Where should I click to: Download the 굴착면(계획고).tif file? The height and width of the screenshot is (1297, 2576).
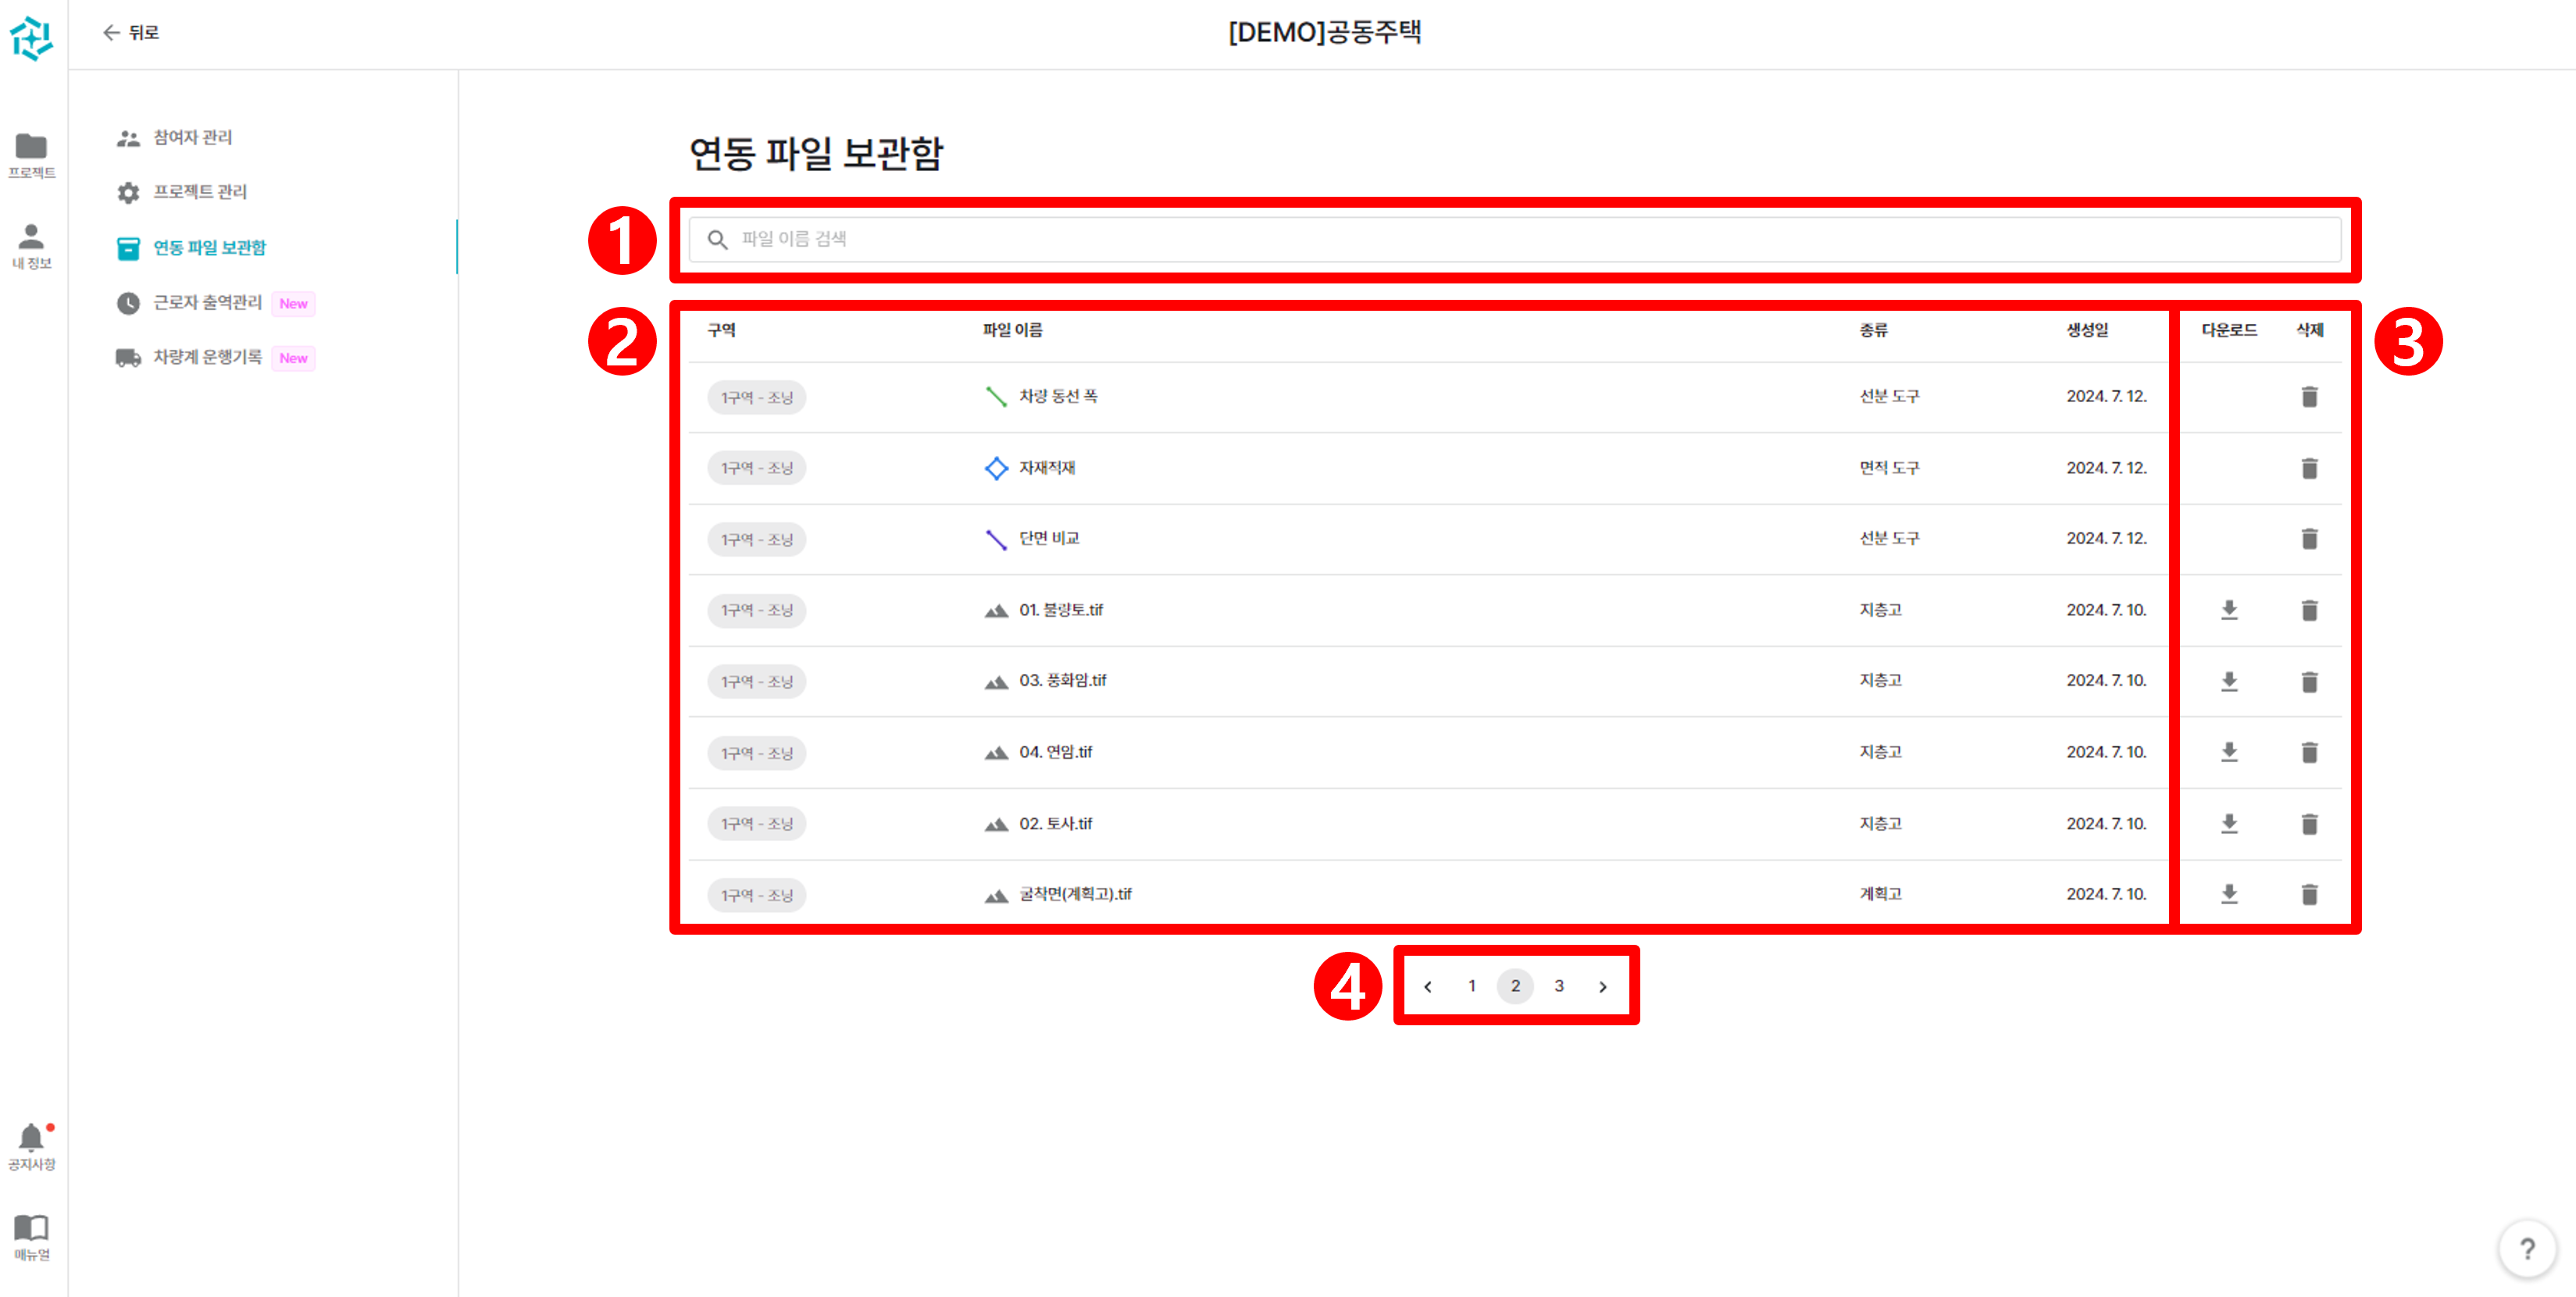pos(2229,894)
